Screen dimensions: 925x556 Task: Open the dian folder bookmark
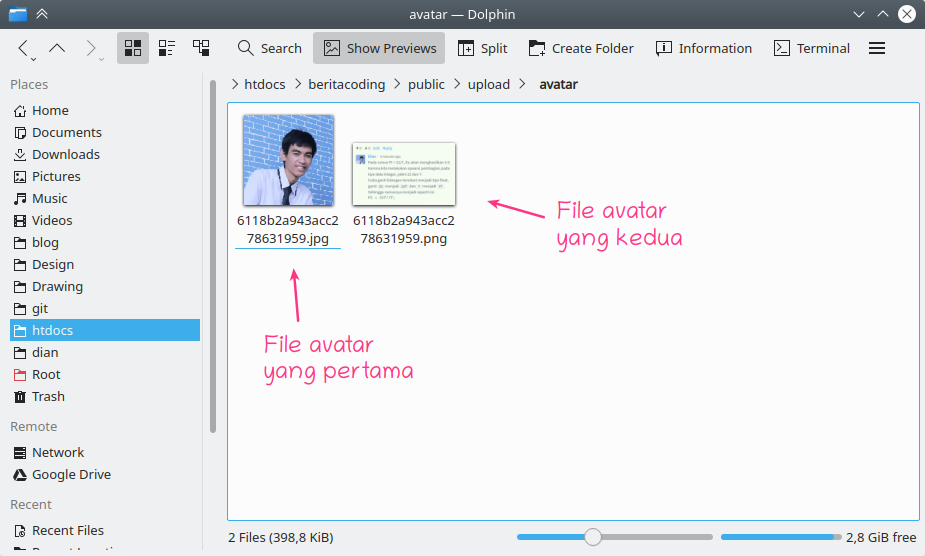click(x=105, y=352)
